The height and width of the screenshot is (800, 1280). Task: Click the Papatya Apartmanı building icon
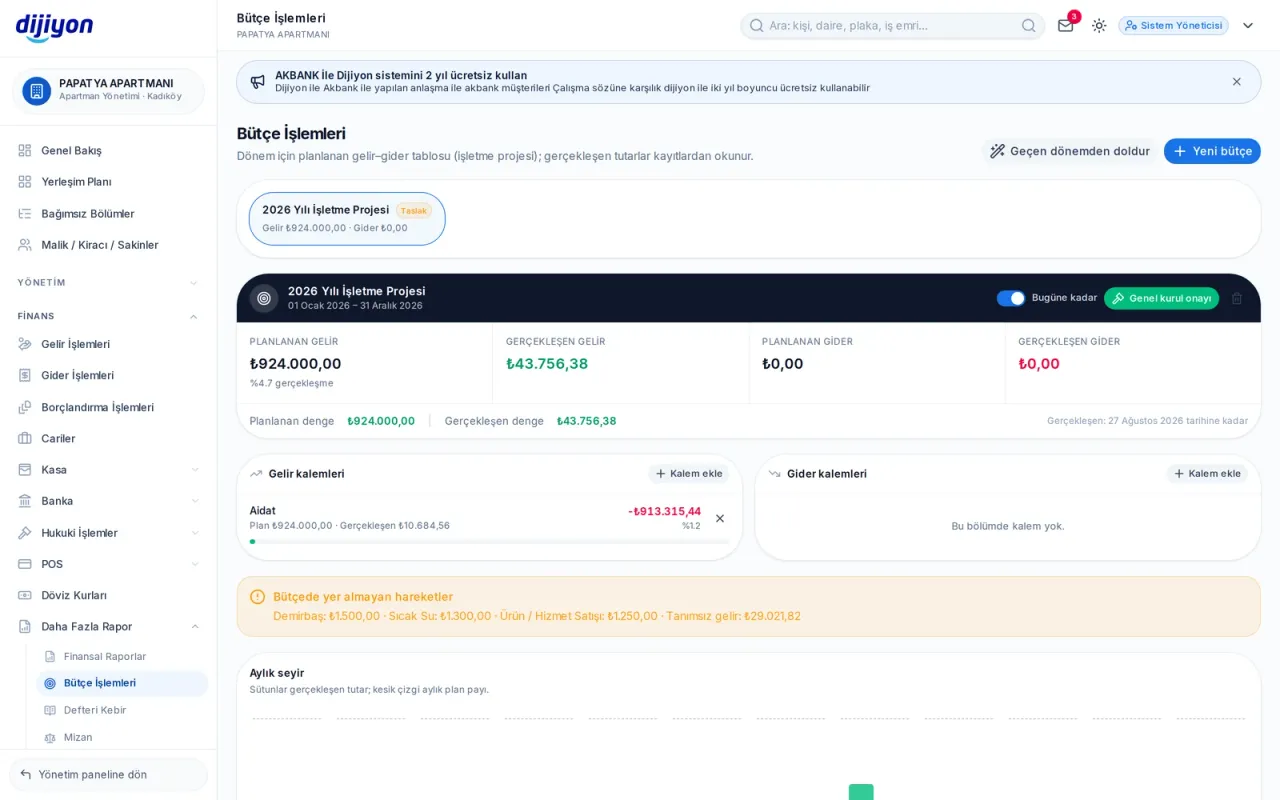tap(37, 91)
